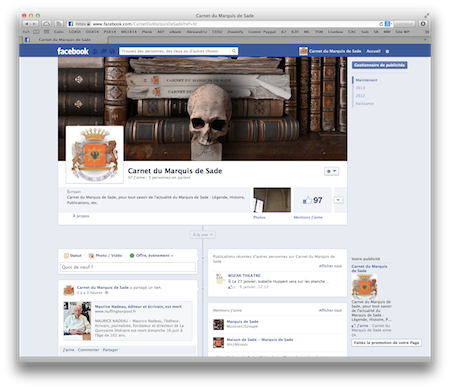This screenshot has width=450, height=389.
Task: Open the 'À la une' dropdown
Action: pos(202,235)
